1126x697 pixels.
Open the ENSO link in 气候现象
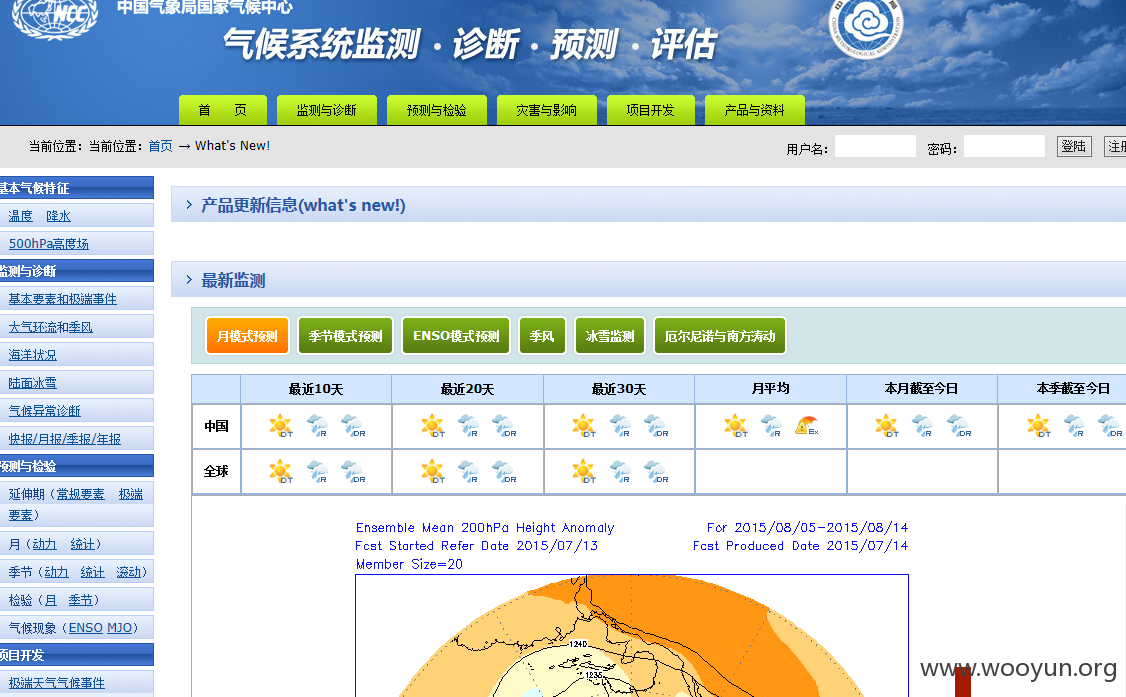pos(85,628)
